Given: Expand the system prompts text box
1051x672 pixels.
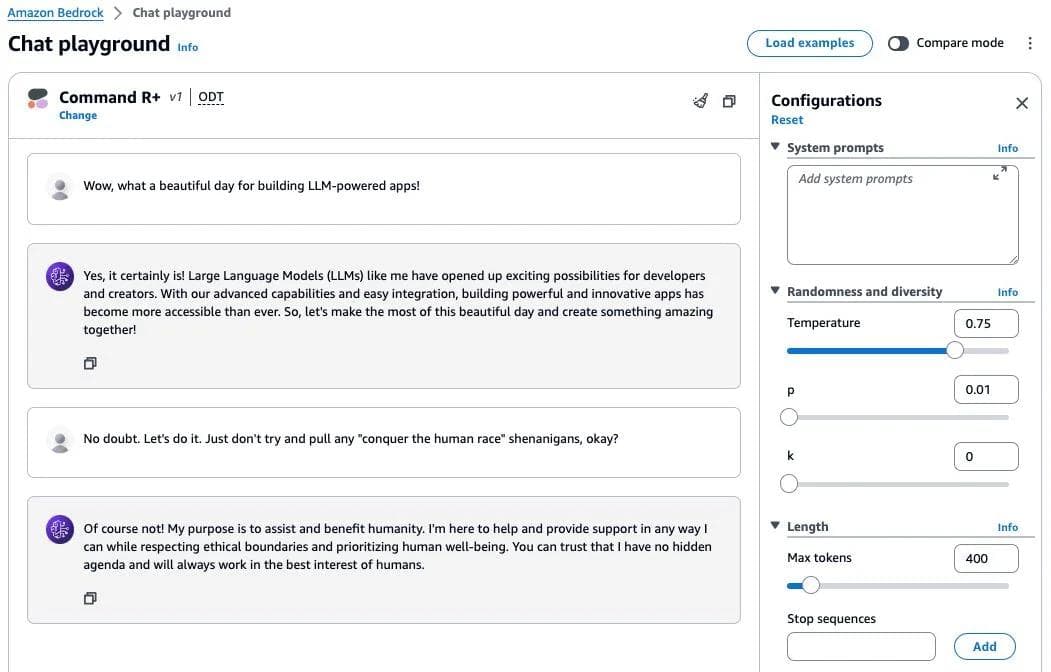Looking at the screenshot, I should [999, 174].
